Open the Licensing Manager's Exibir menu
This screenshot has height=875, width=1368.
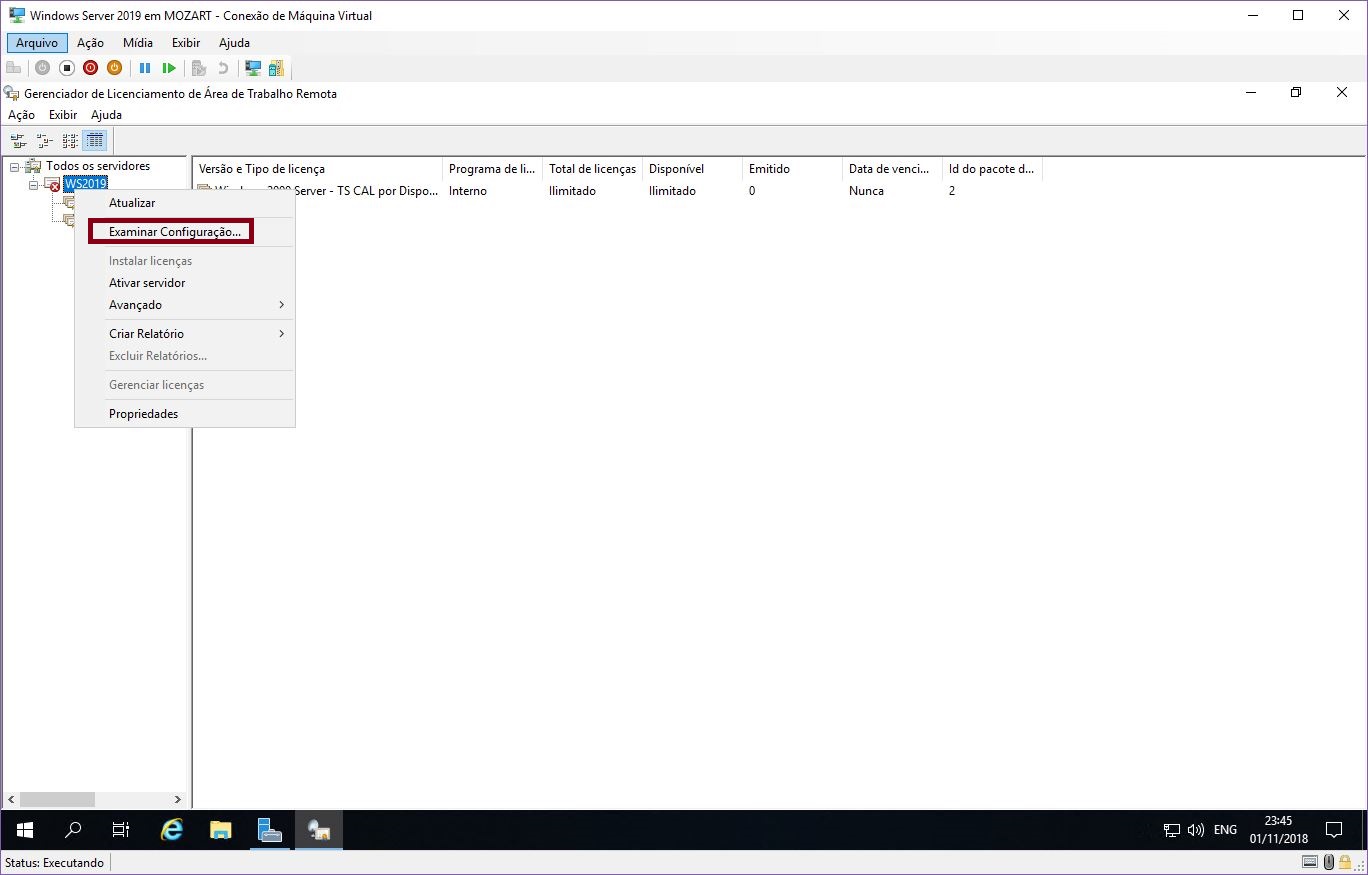[63, 115]
